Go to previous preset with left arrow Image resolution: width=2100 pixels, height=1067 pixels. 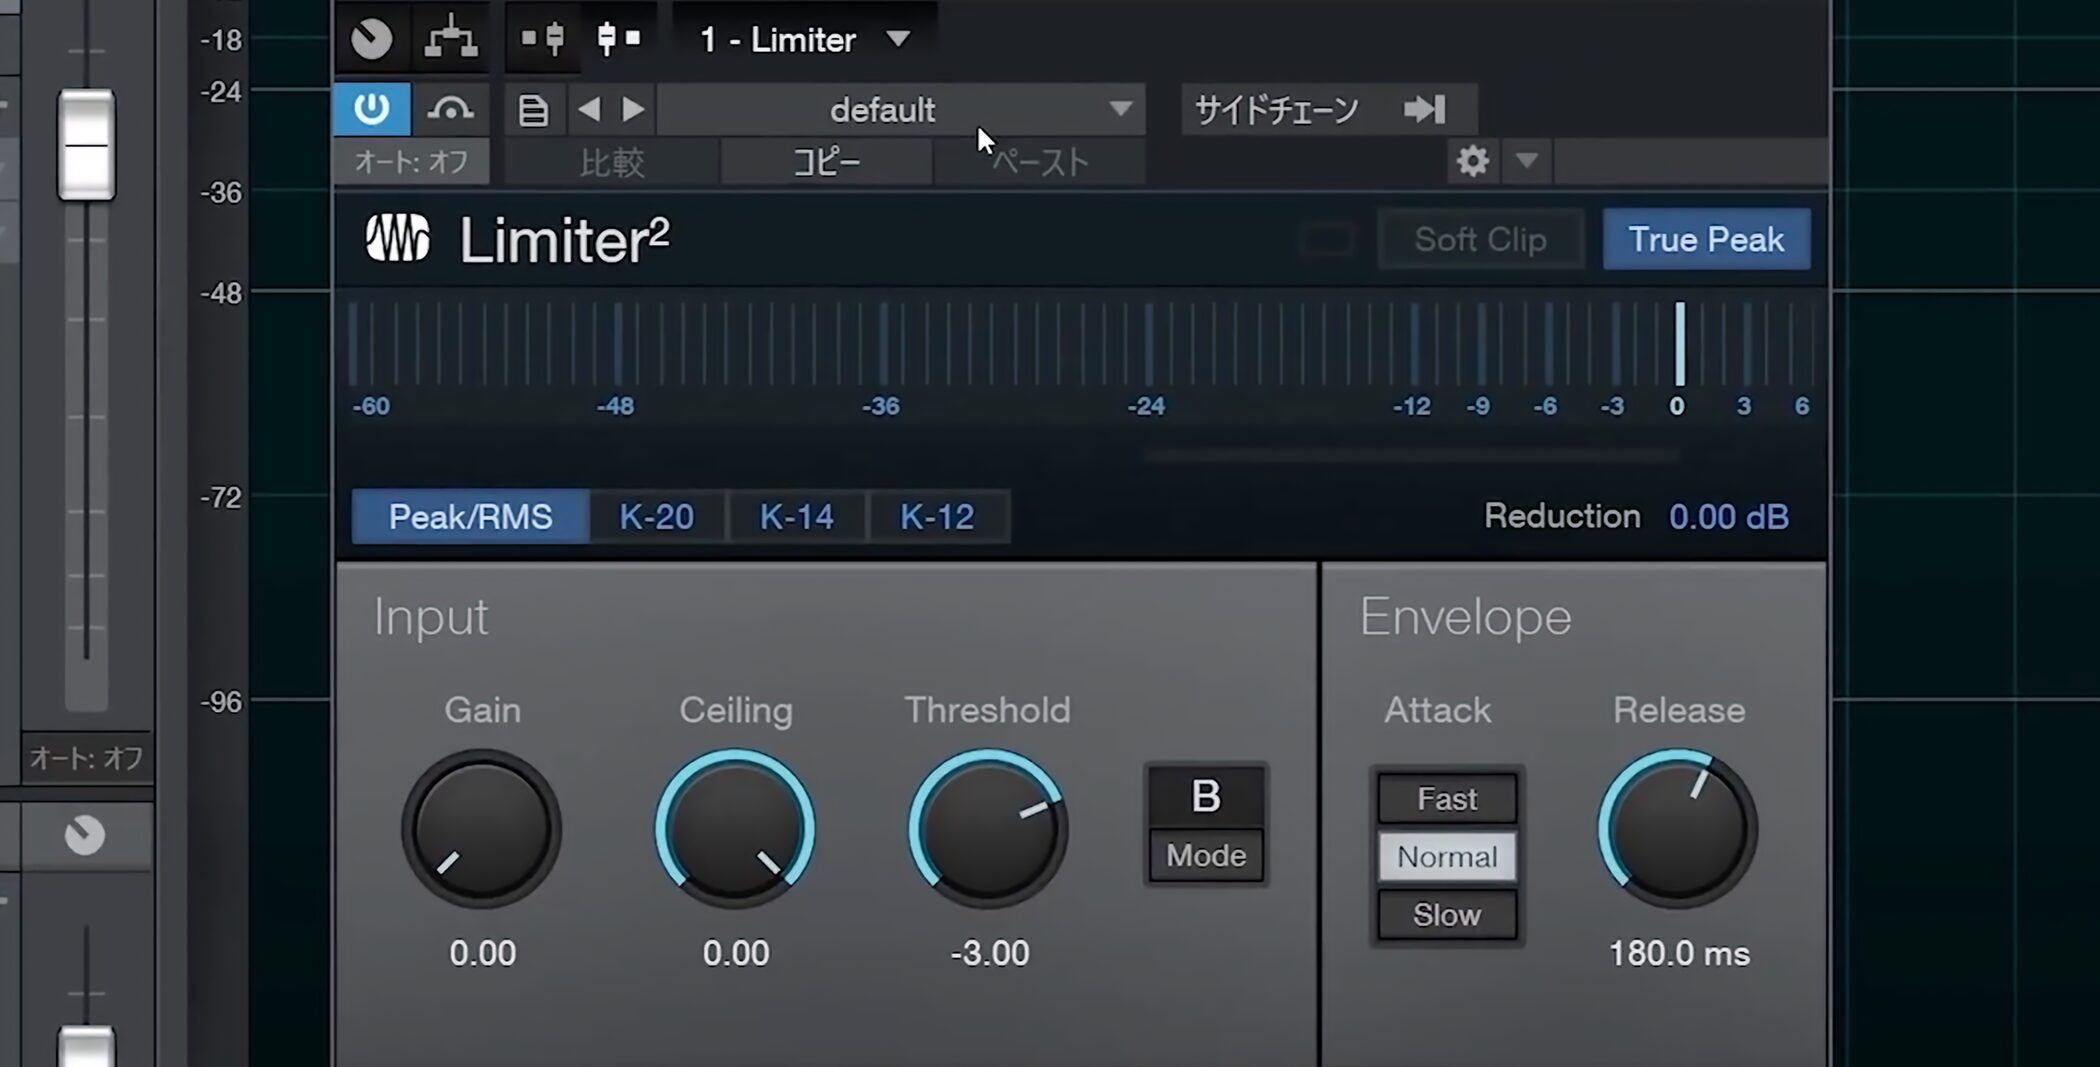point(589,109)
